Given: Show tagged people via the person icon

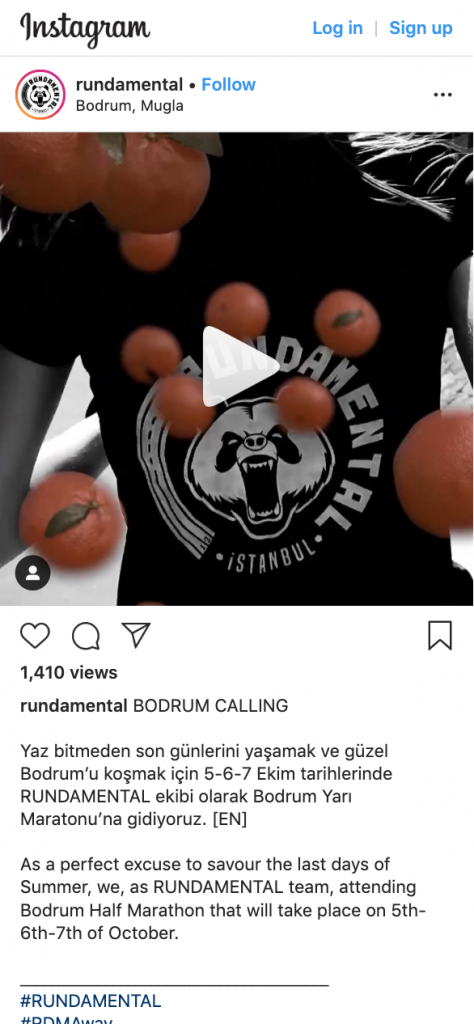Looking at the screenshot, I should [33, 573].
